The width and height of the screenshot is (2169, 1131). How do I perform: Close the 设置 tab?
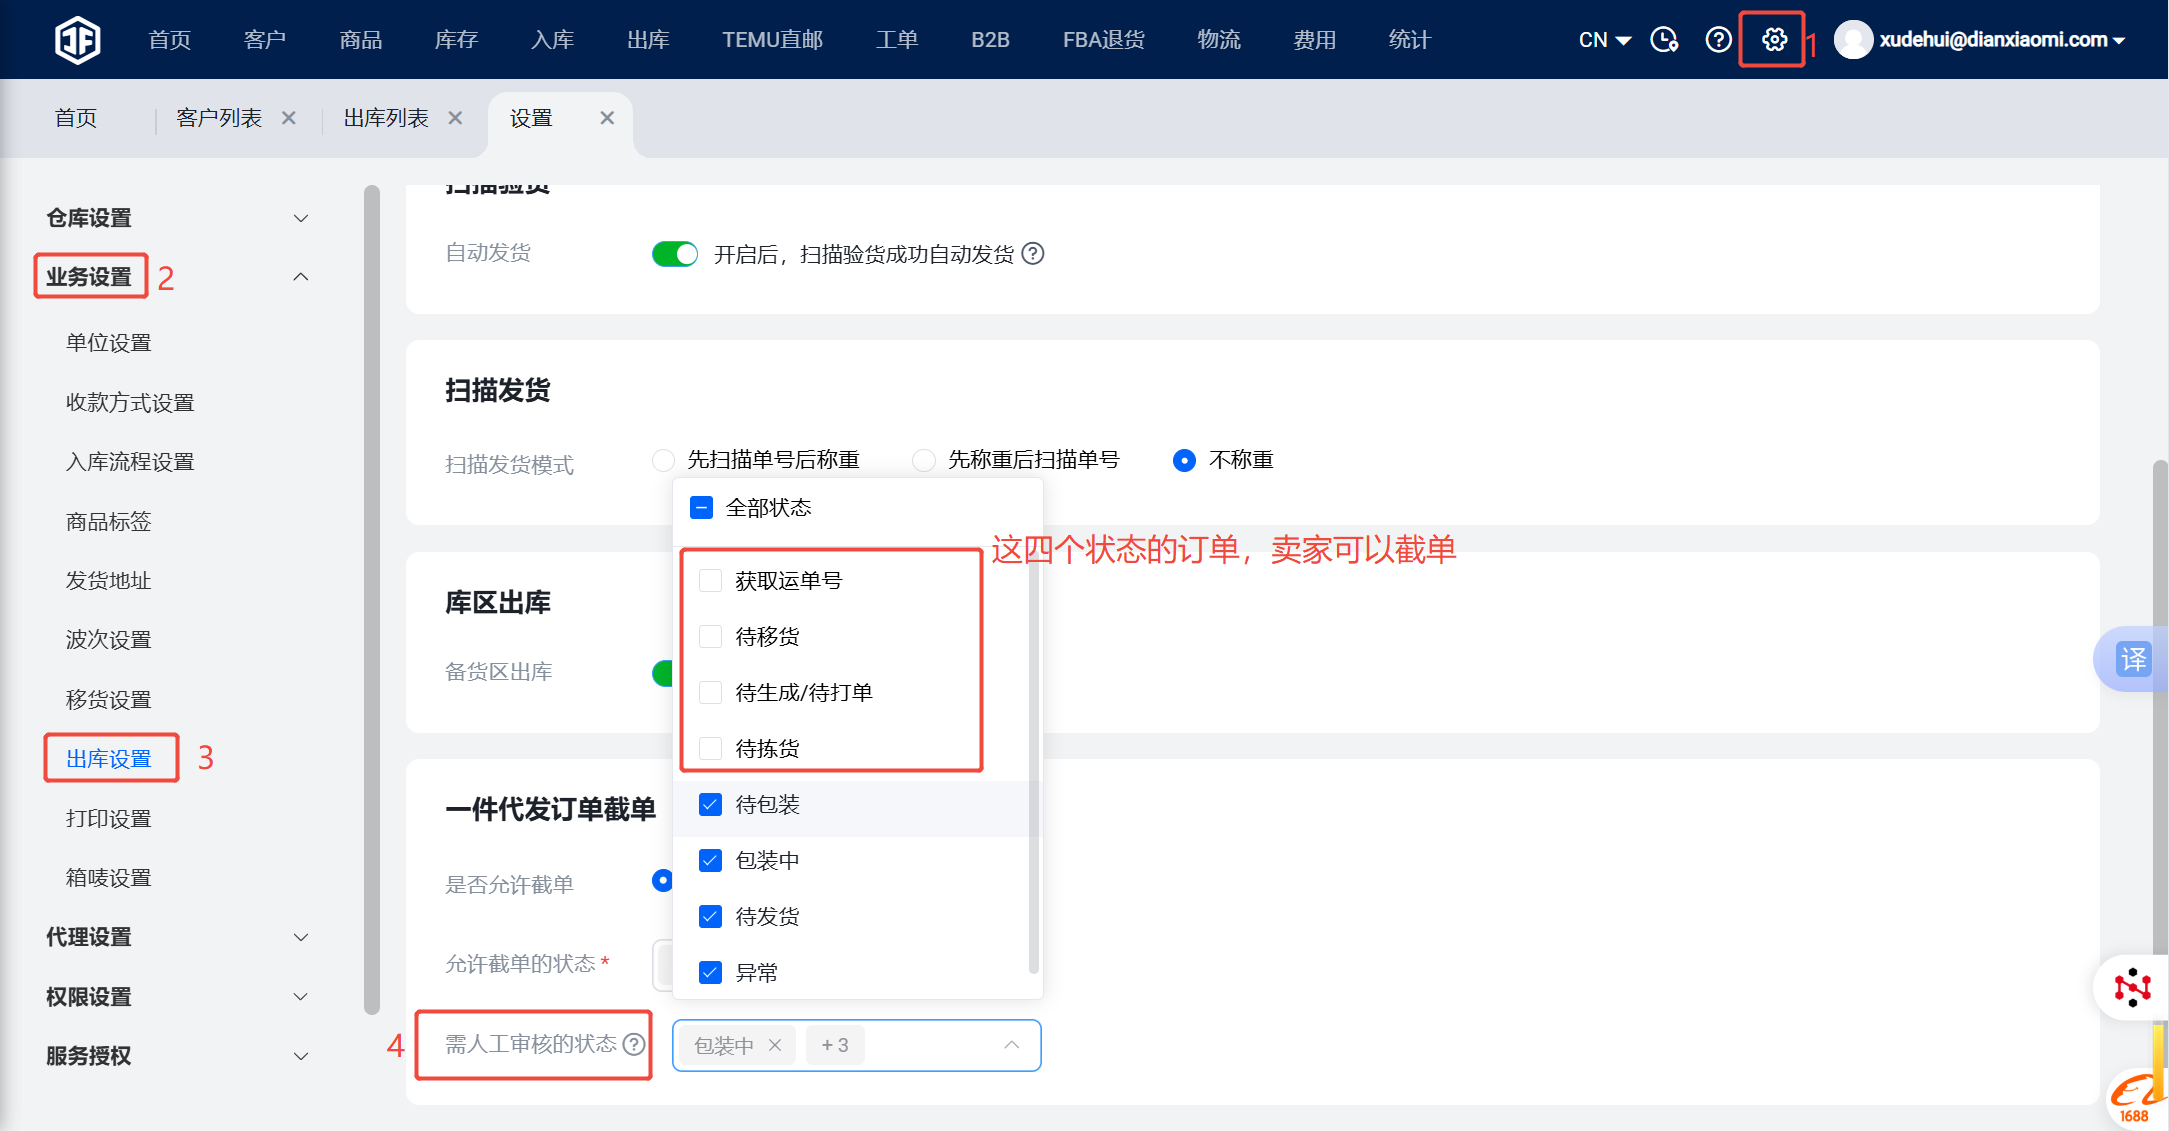pyautogui.click(x=607, y=118)
